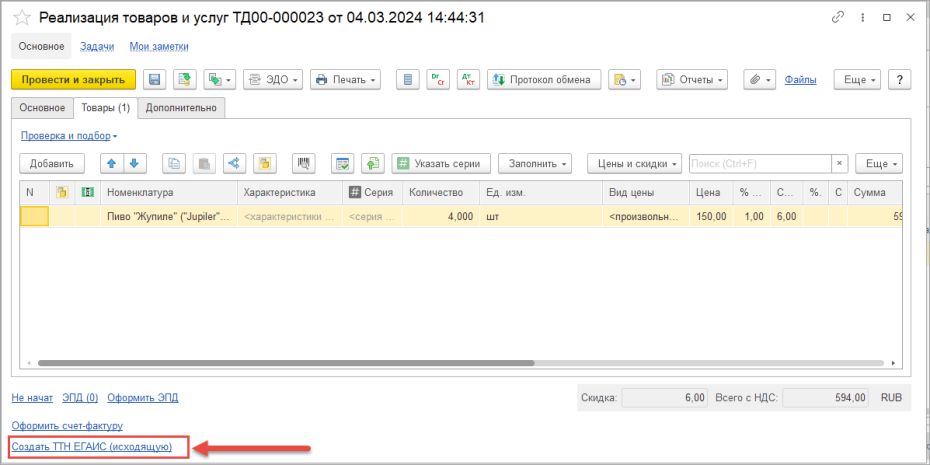The height and width of the screenshot is (465, 930).
Task: Click Оформить счет-фактуру link
Action: point(67,426)
